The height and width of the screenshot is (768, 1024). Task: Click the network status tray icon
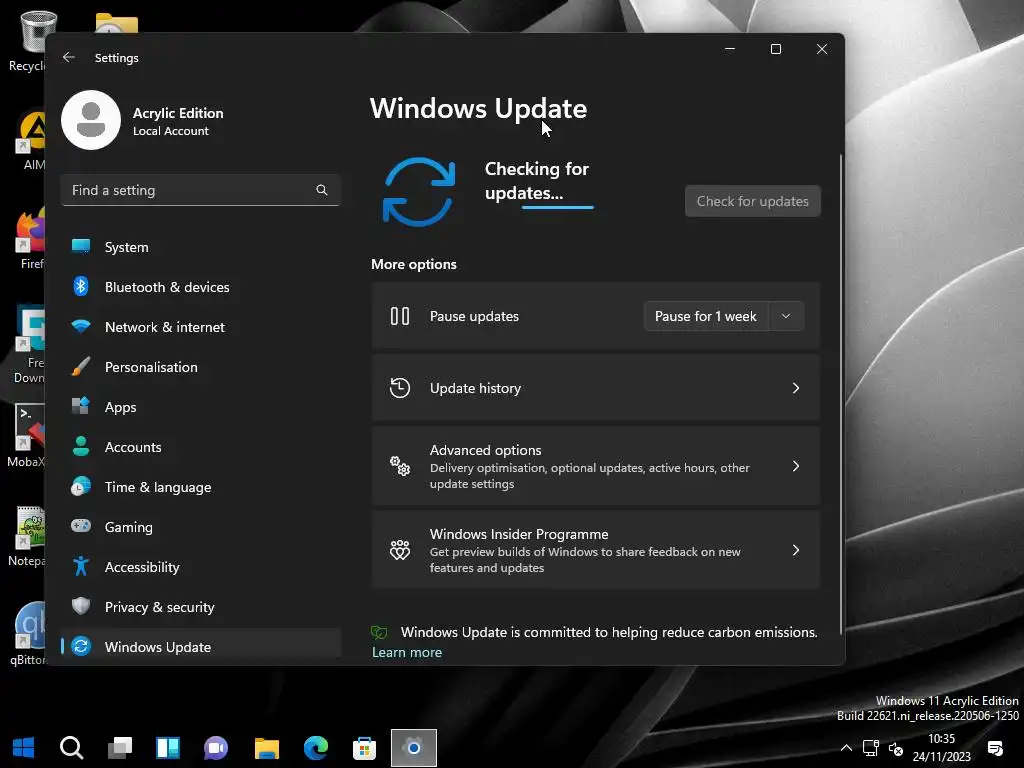(x=871, y=748)
